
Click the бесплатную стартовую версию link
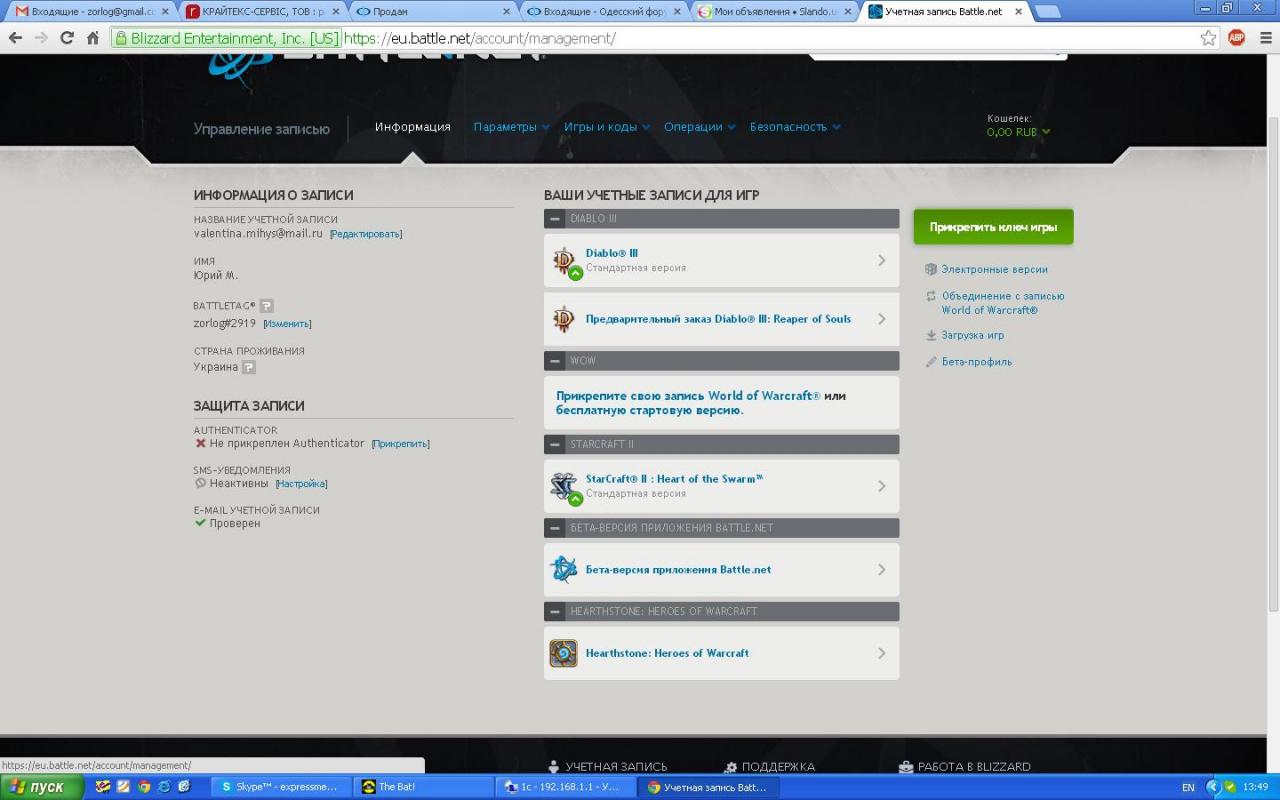(649, 410)
